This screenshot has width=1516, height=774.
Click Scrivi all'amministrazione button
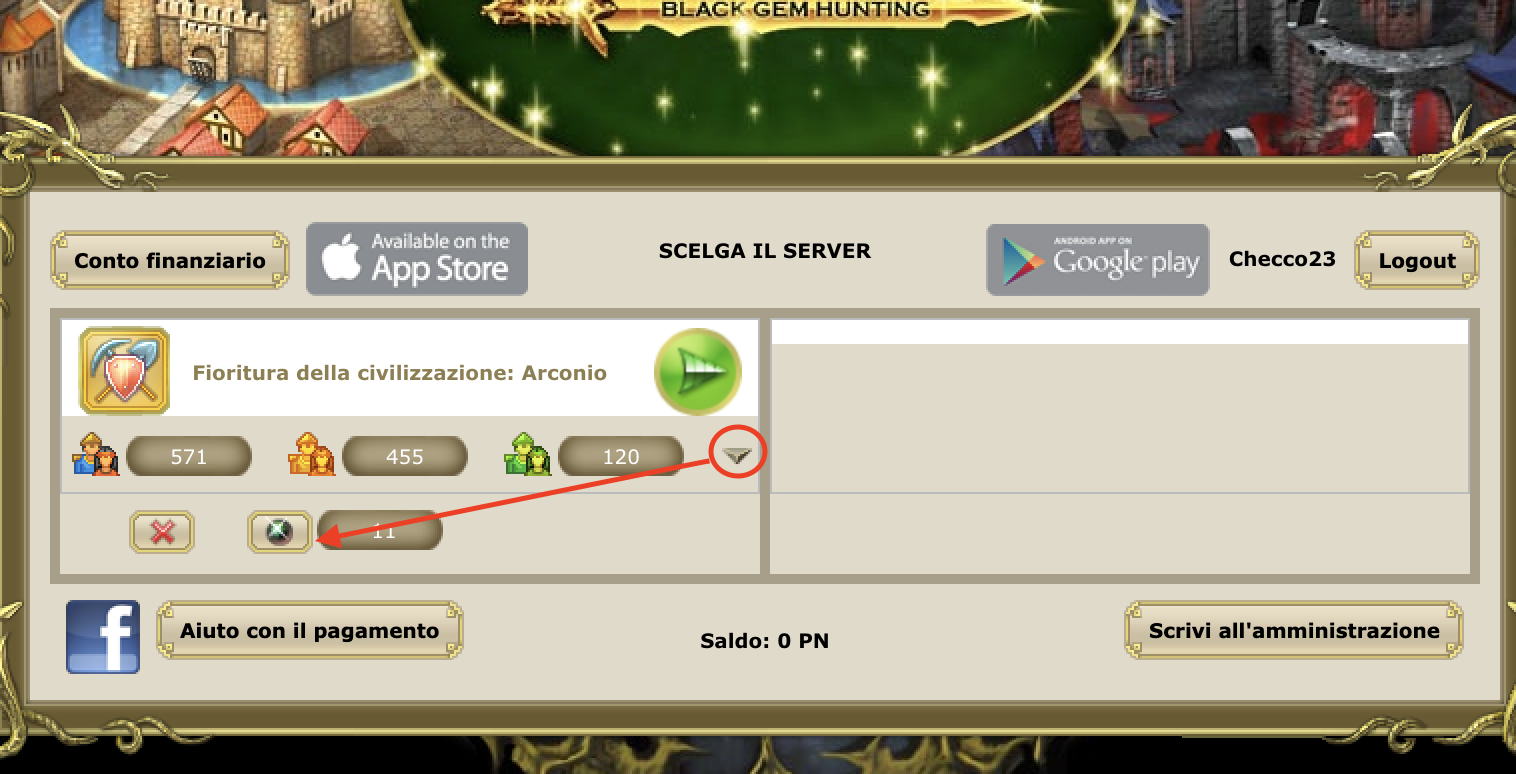(x=1294, y=631)
